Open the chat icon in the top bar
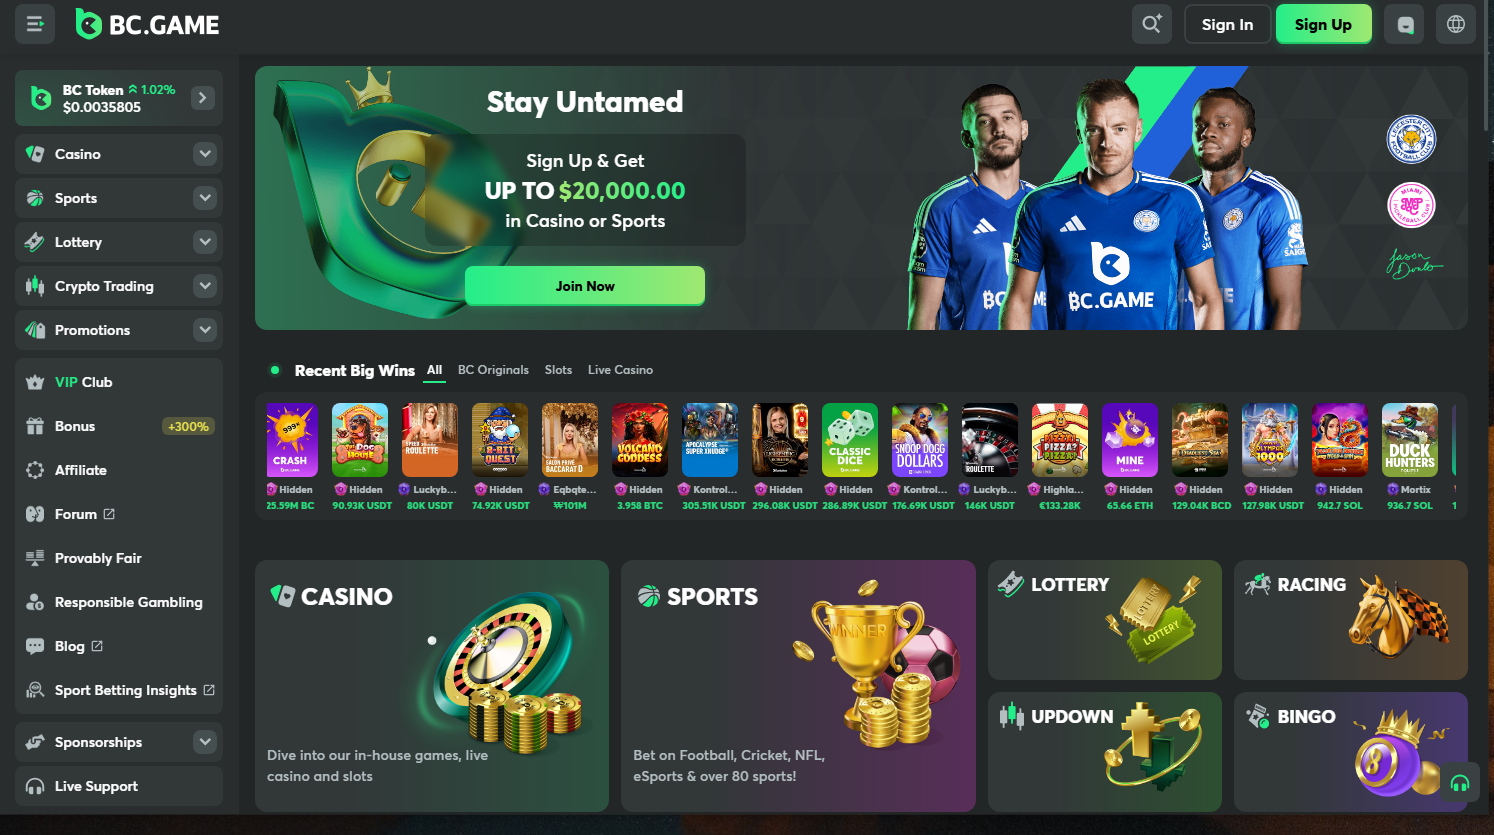Screen dimensions: 1494x835 click(x=1405, y=24)
